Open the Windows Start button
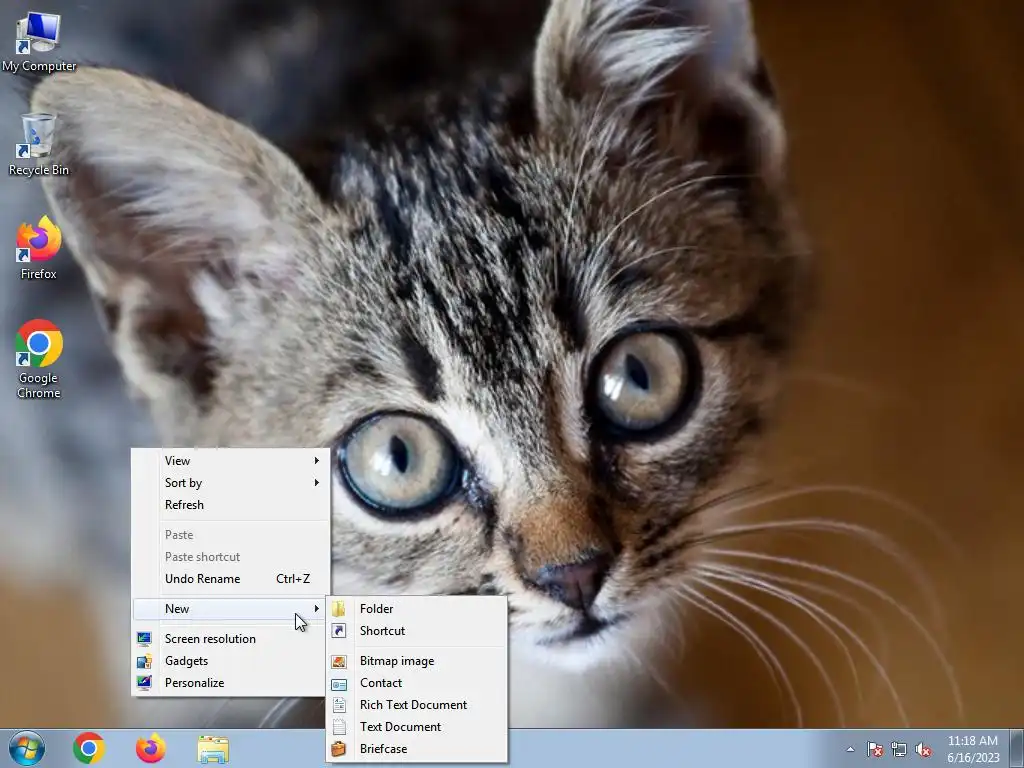The height and width of the screenshot is (768, 1024). pos(27,748)
